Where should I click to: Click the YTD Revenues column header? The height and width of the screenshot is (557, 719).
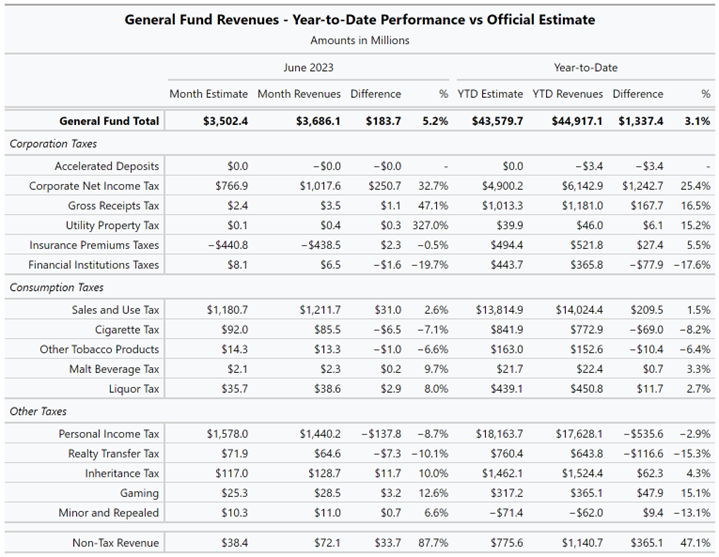[x=567, y=94]
